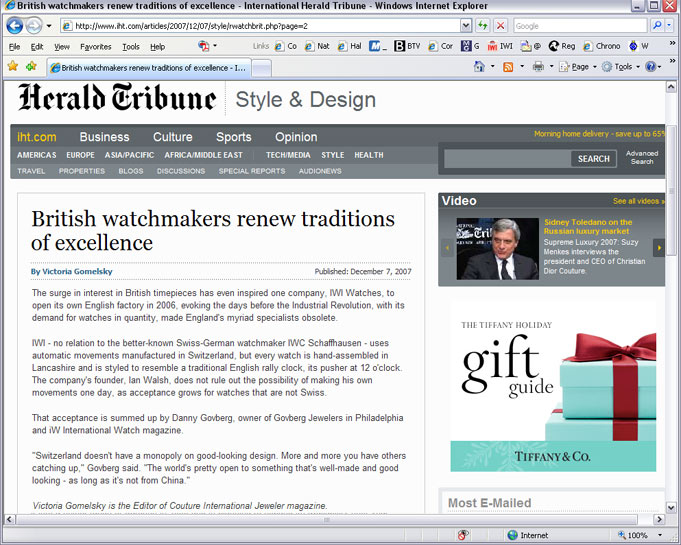Open the Sports section

click(234, 137)
